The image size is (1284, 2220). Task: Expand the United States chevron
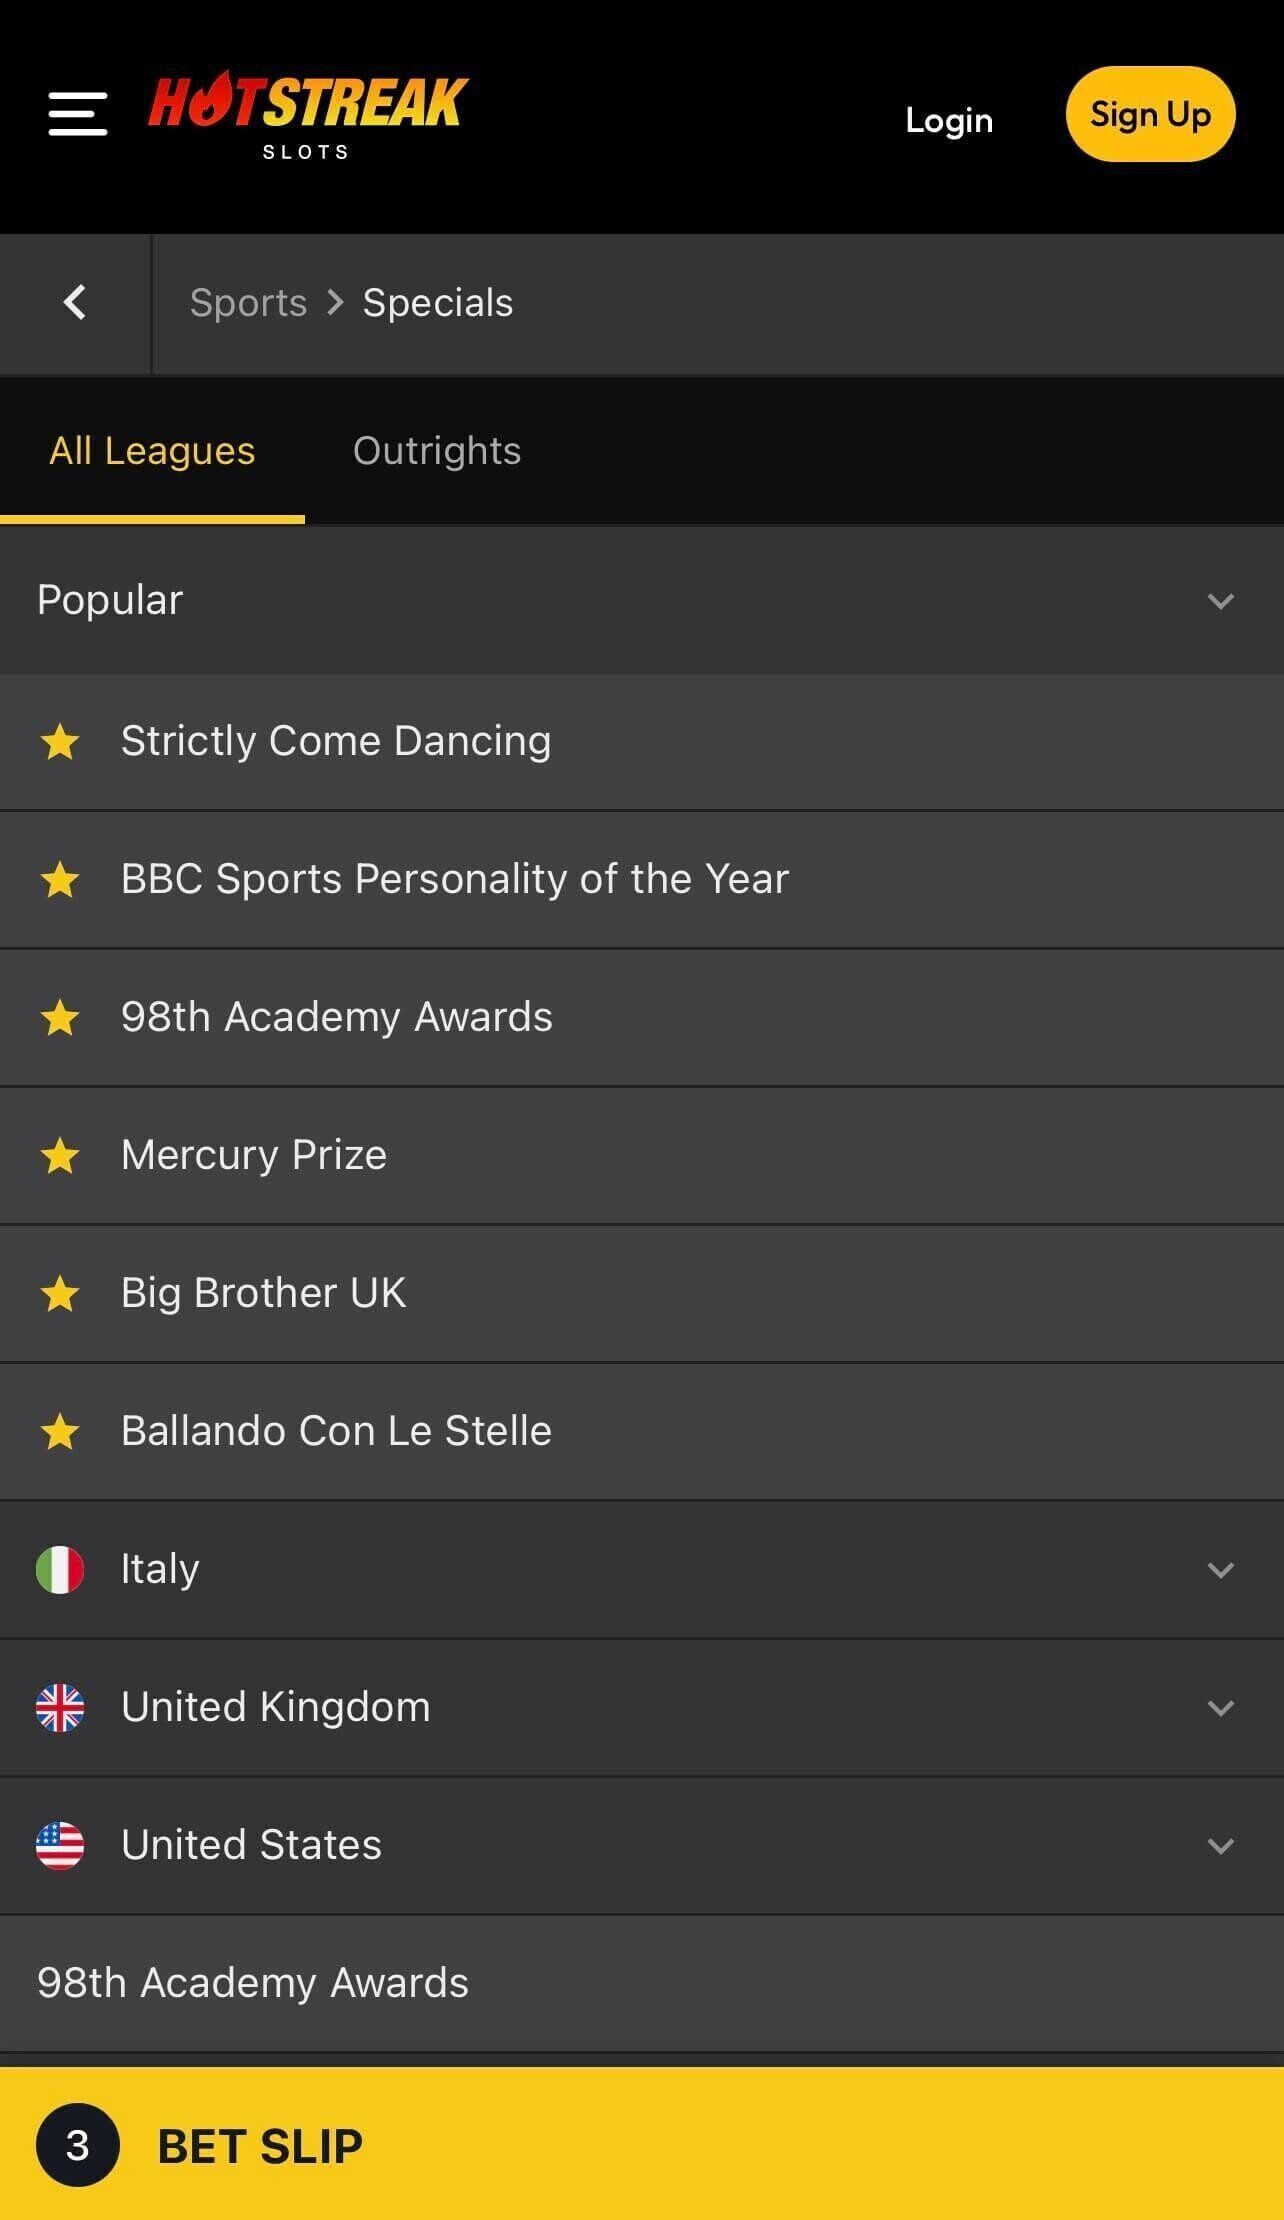1220,1846
